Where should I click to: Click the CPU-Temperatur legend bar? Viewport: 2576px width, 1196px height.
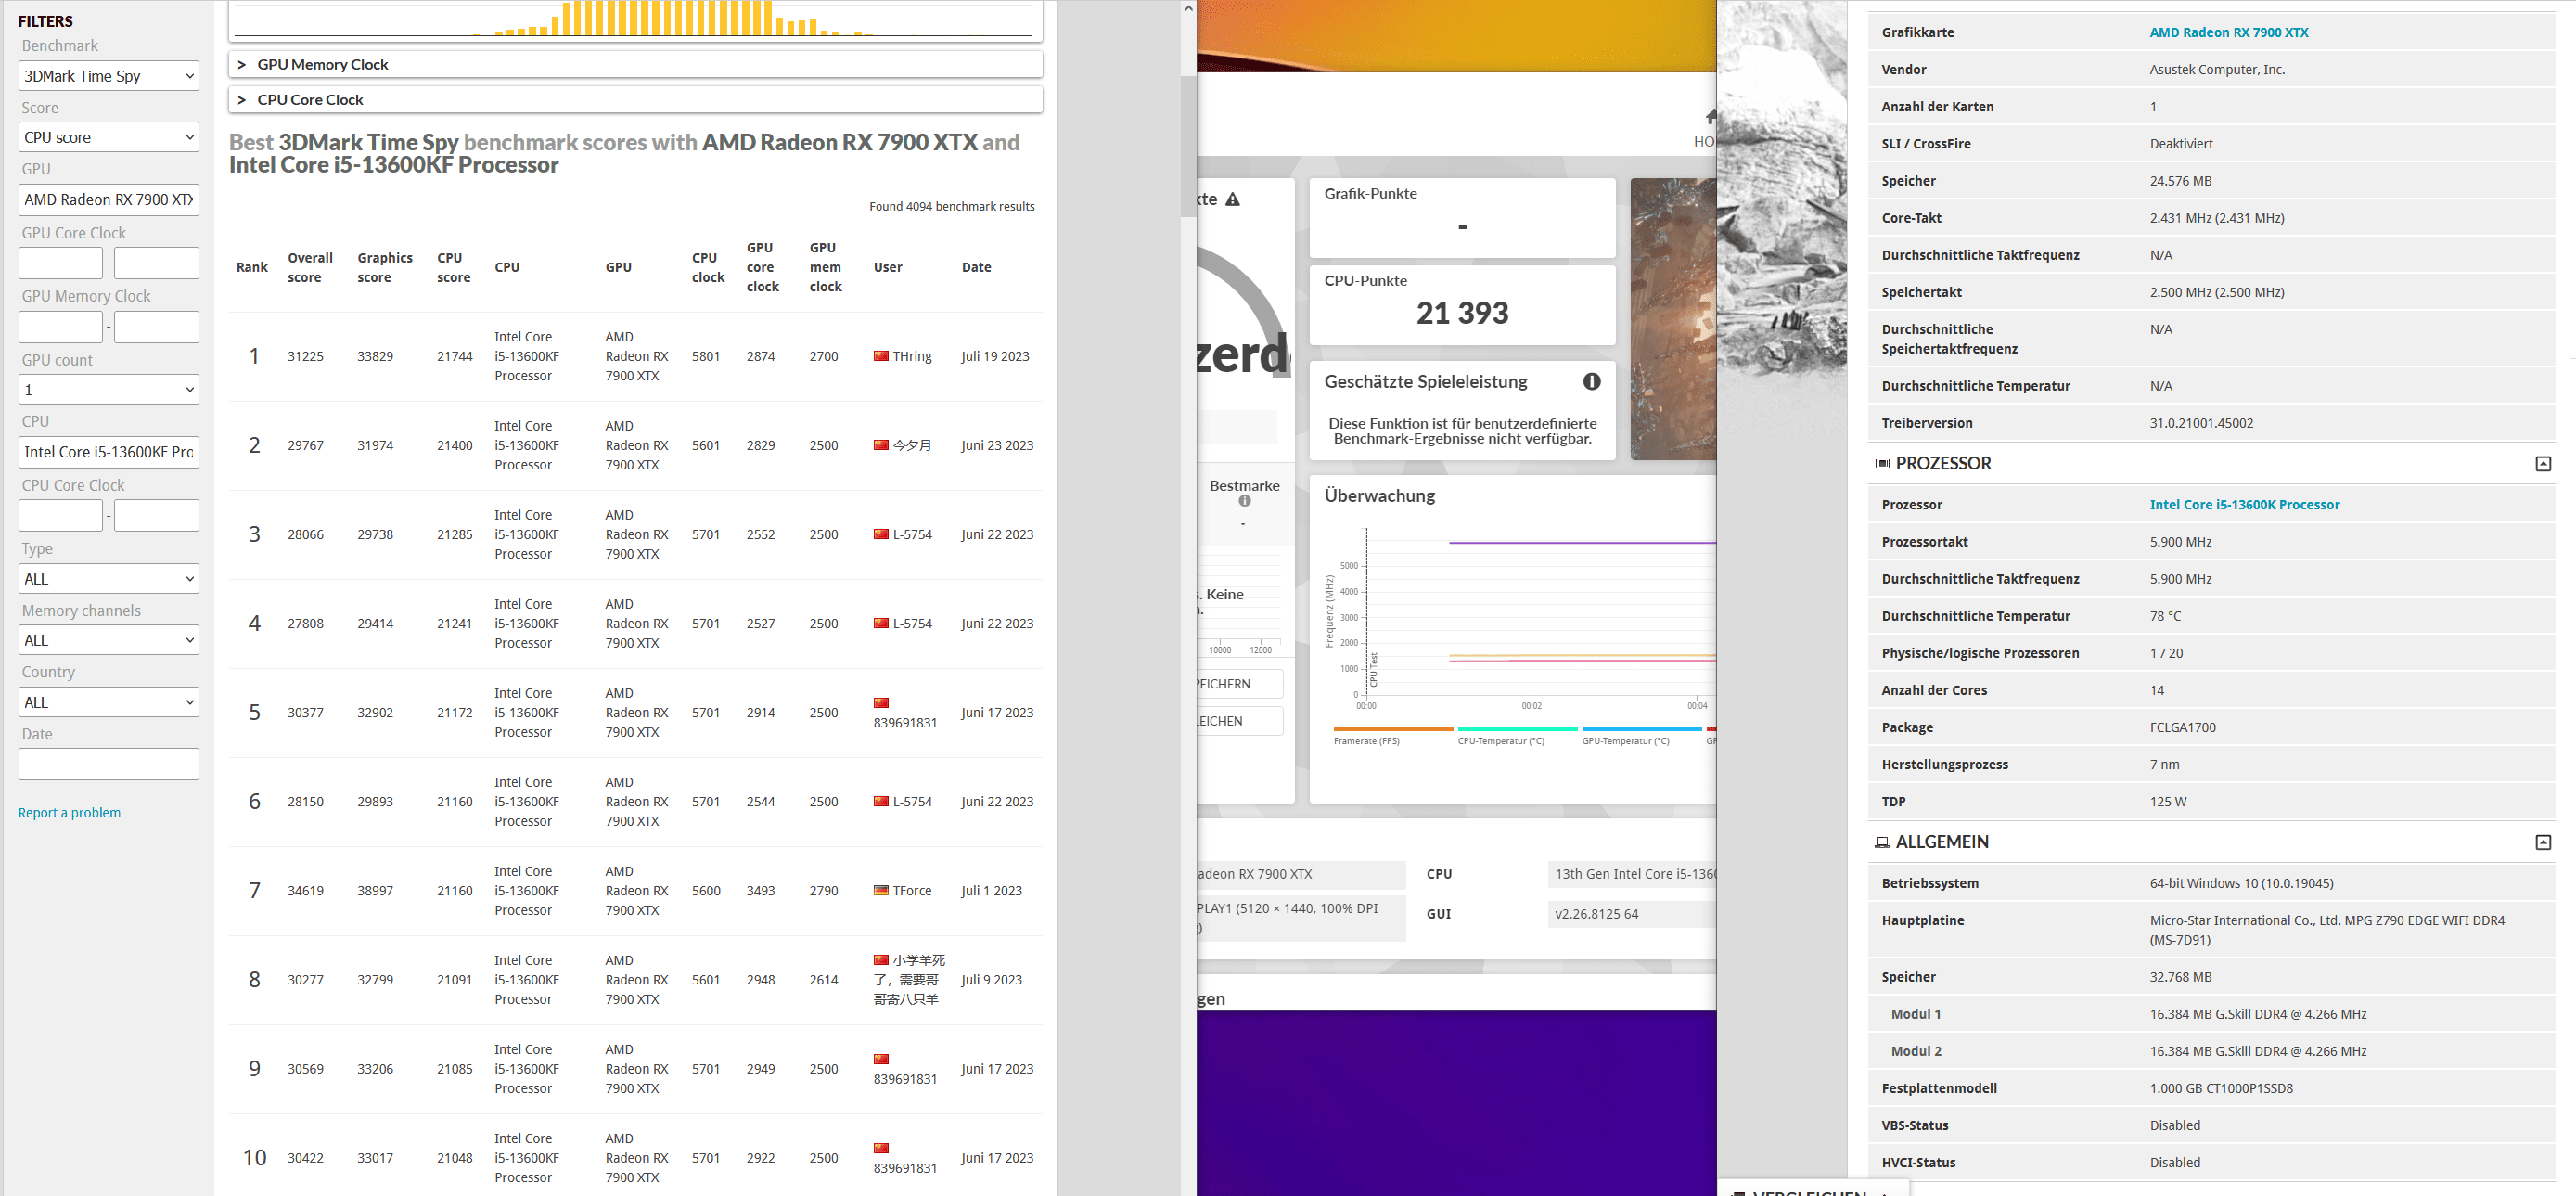1516,728
